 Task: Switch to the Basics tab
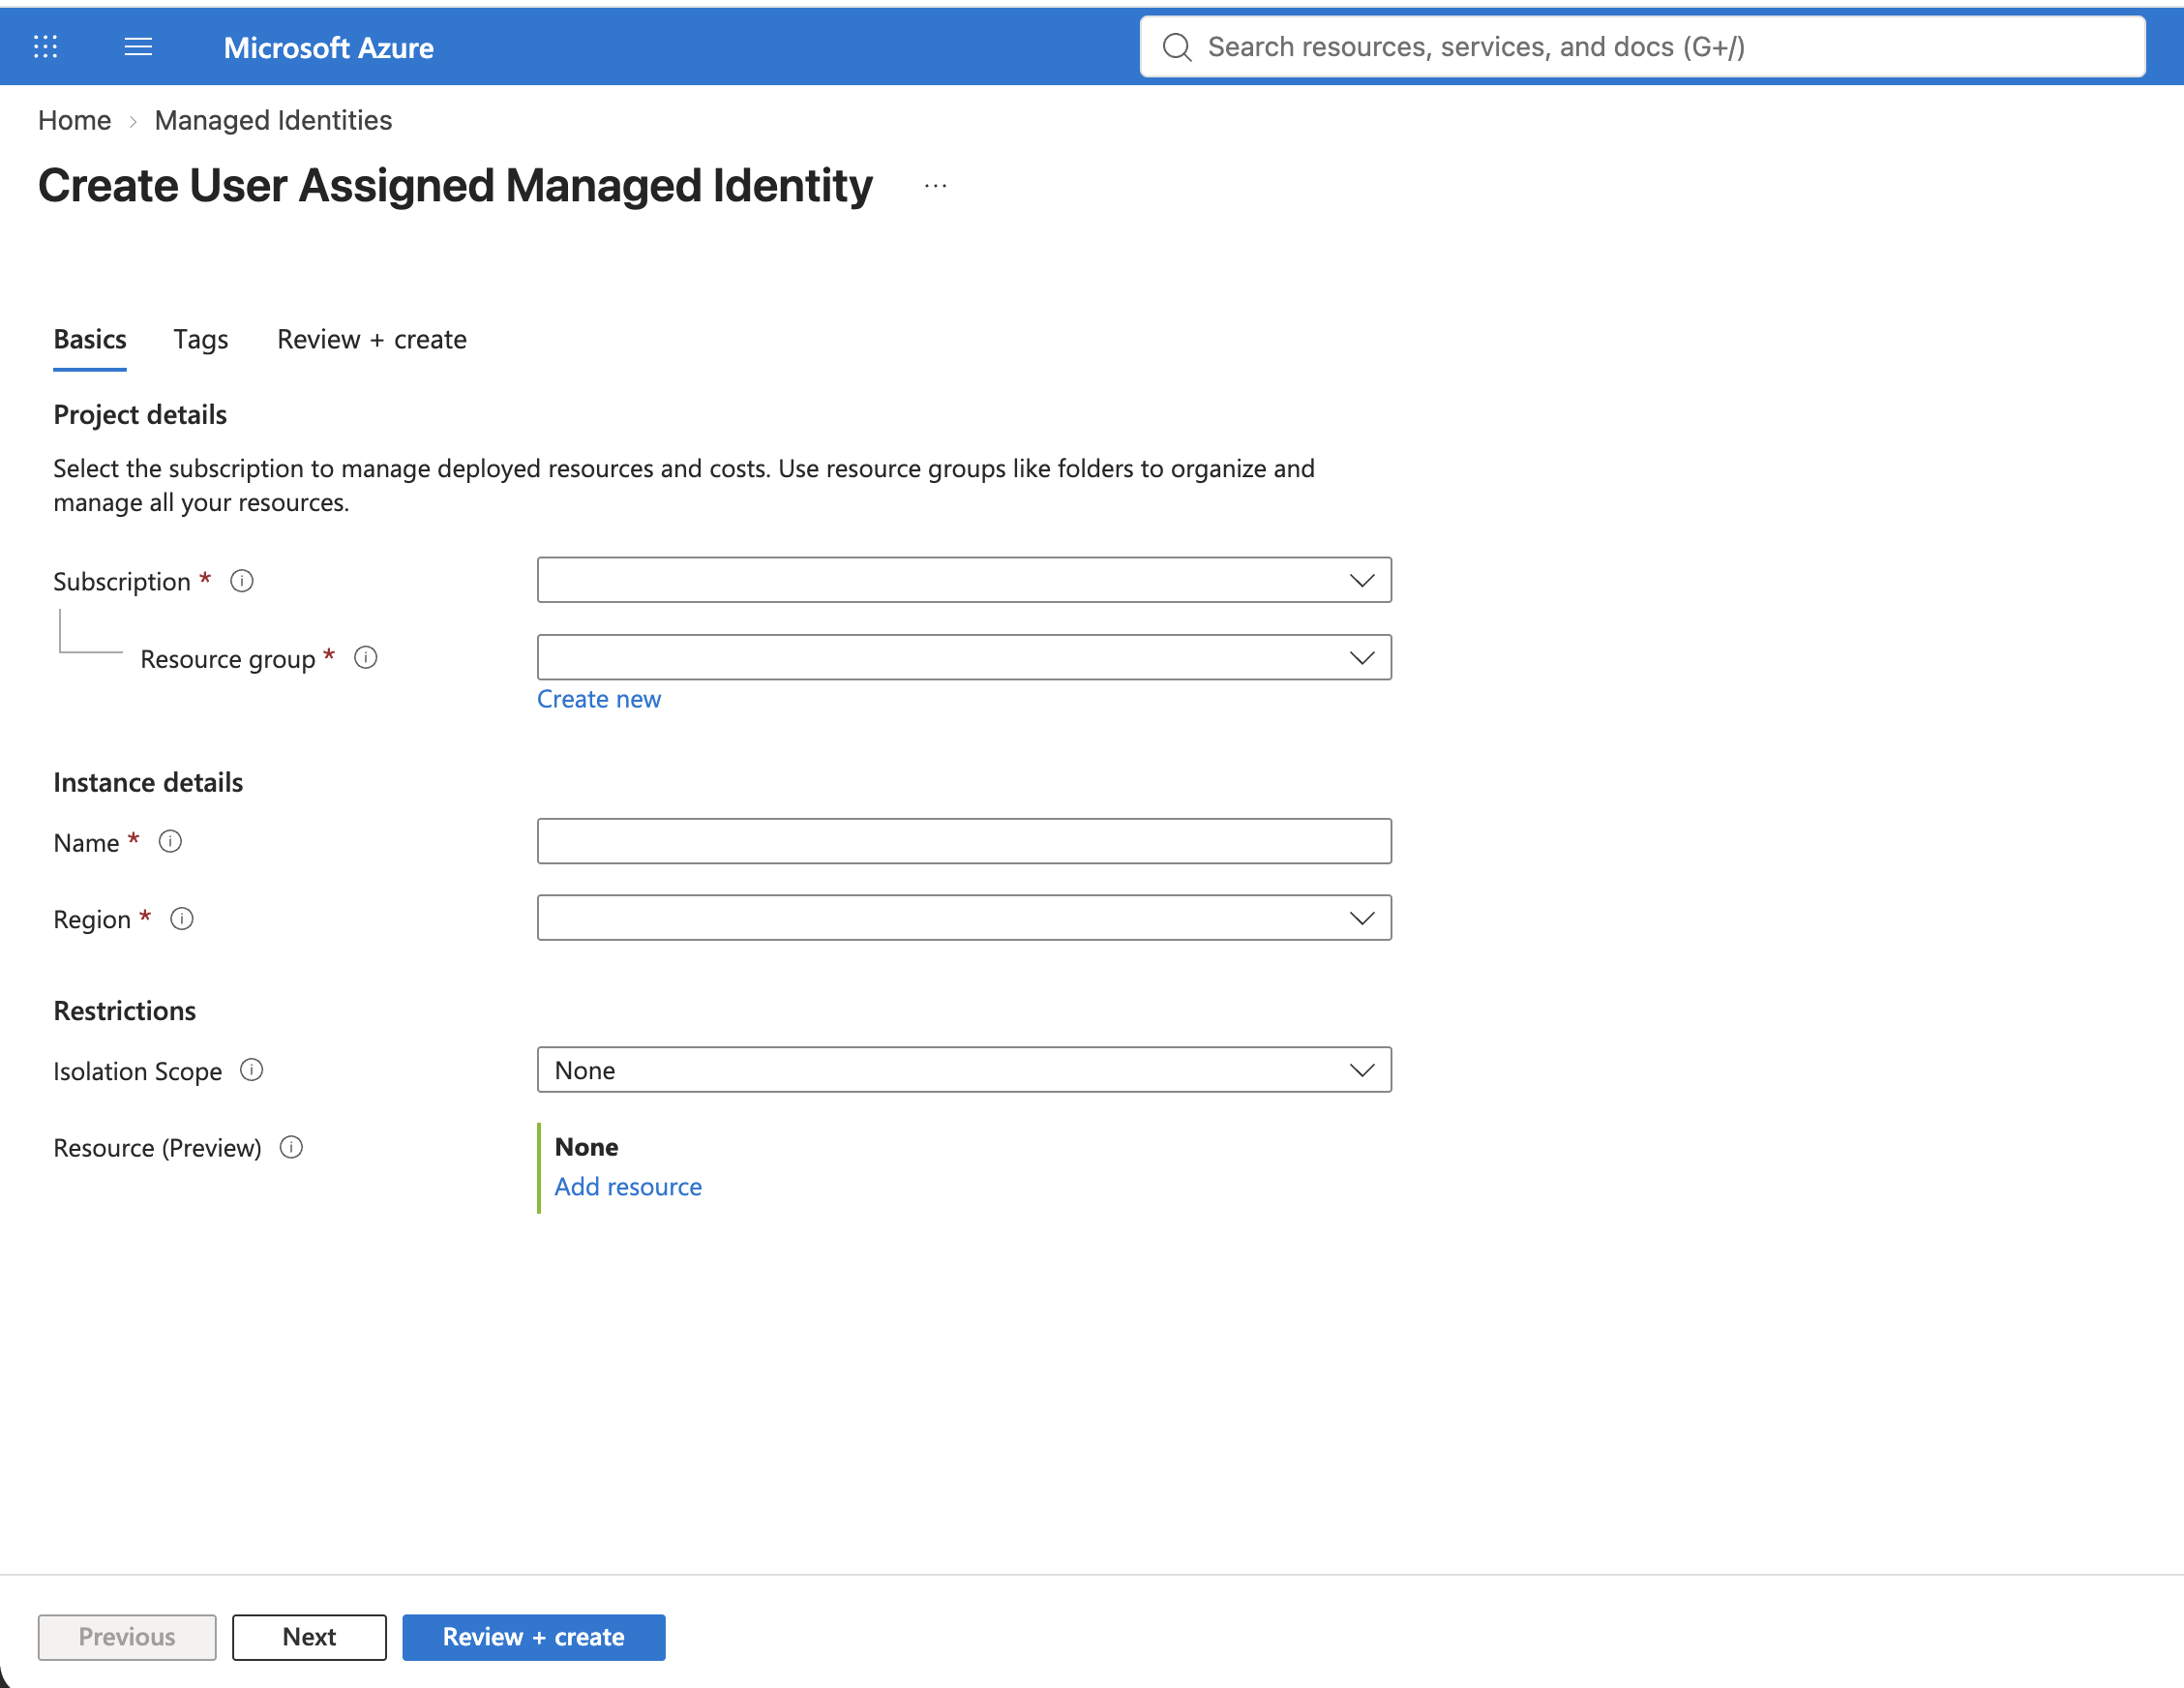[x=90, y=340]
